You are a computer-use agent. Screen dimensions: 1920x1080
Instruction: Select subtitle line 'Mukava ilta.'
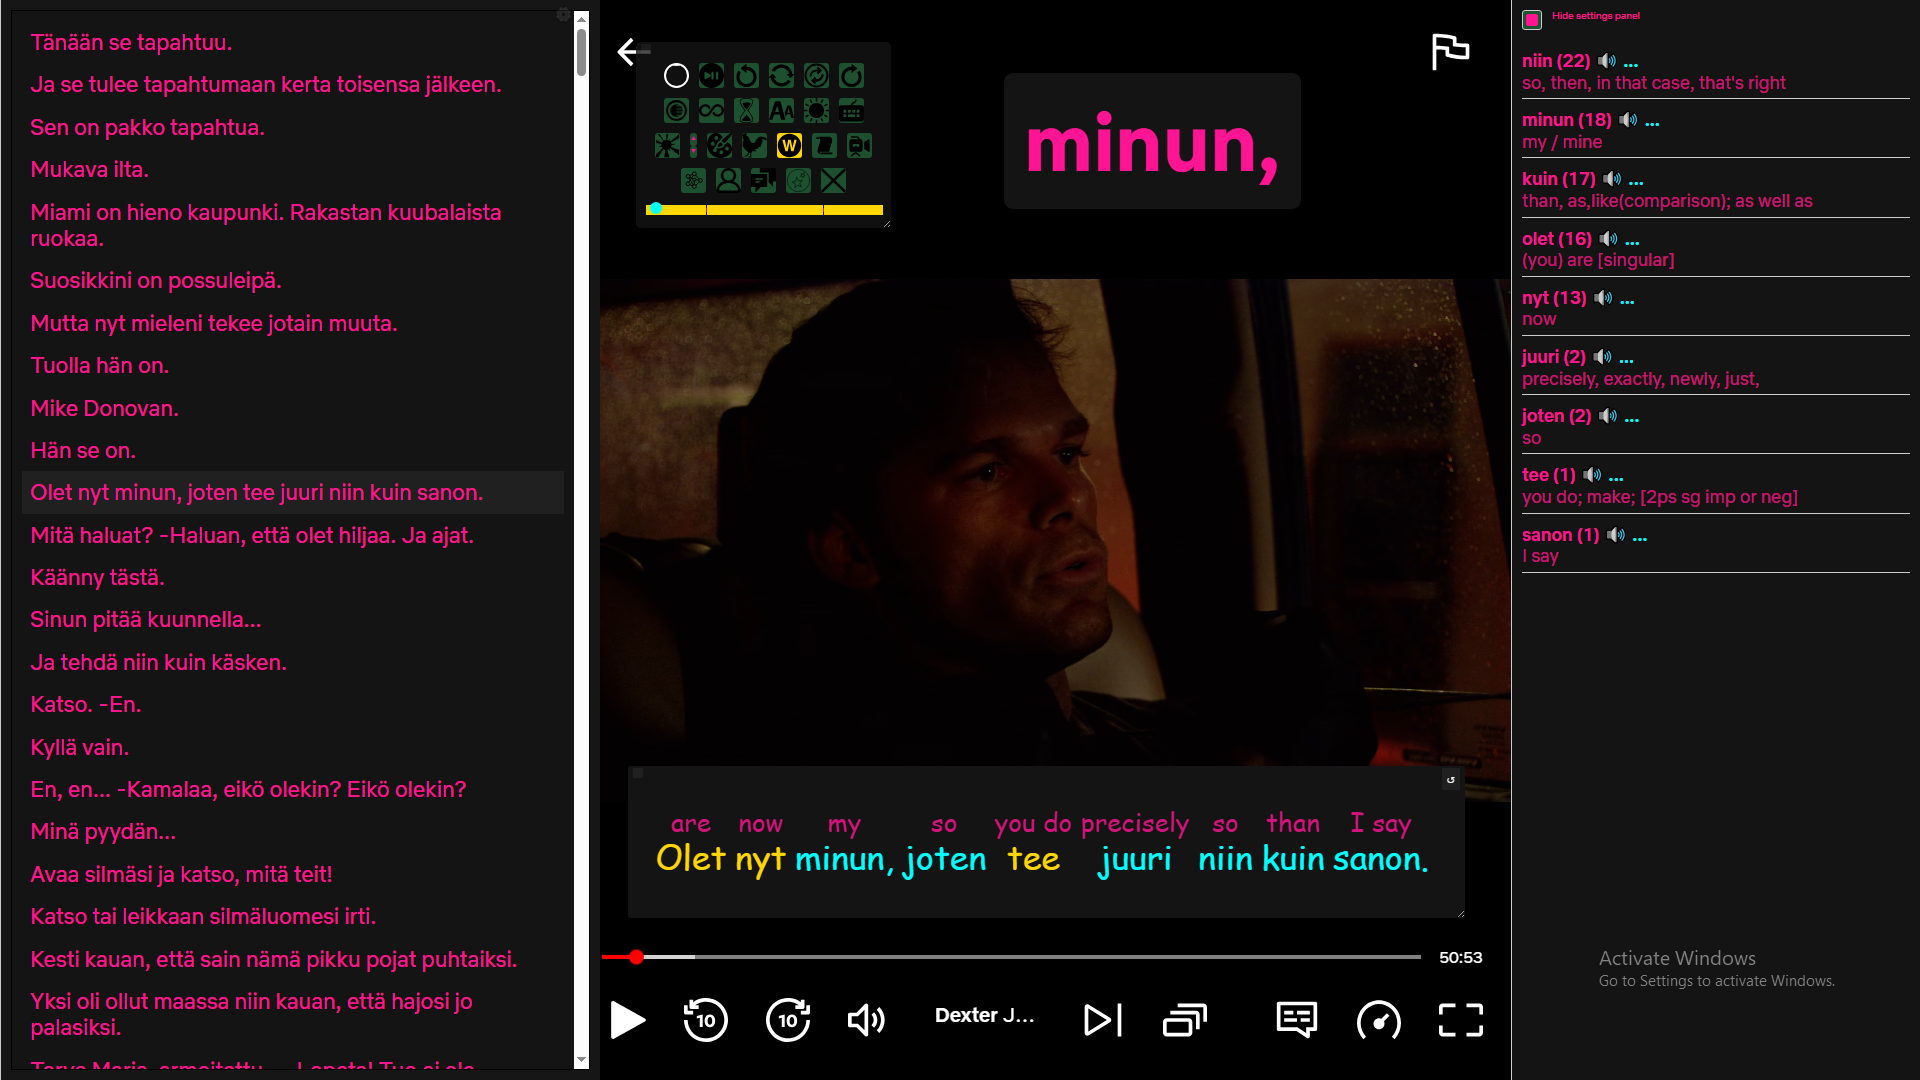click(x=89, y=169)
